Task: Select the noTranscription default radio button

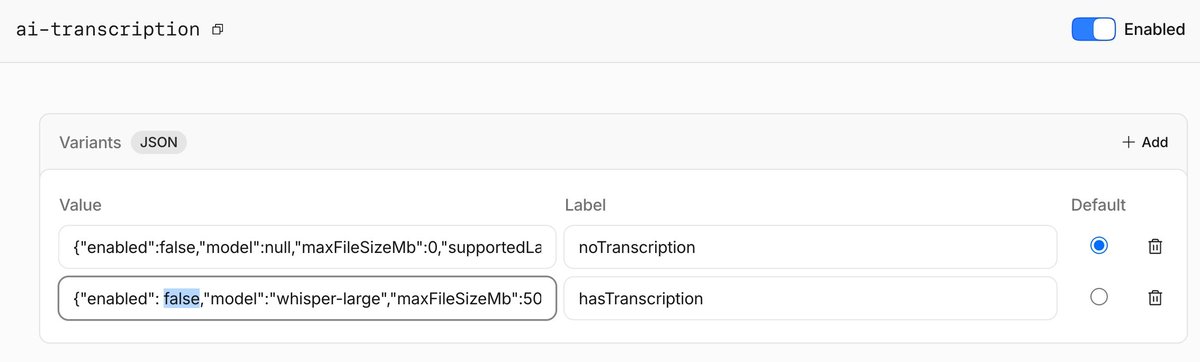Action: pyautogui.click(x=1099, y=246)
